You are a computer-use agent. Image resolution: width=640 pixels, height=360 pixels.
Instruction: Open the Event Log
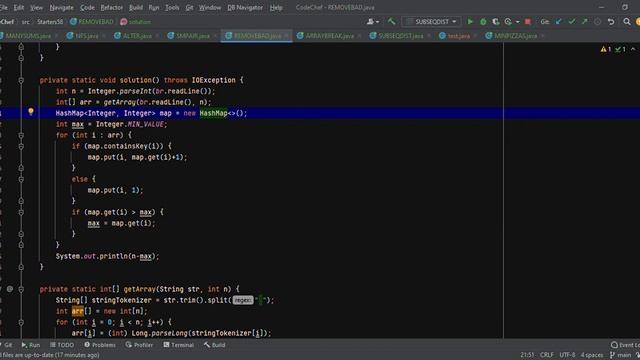pos(625,345)
